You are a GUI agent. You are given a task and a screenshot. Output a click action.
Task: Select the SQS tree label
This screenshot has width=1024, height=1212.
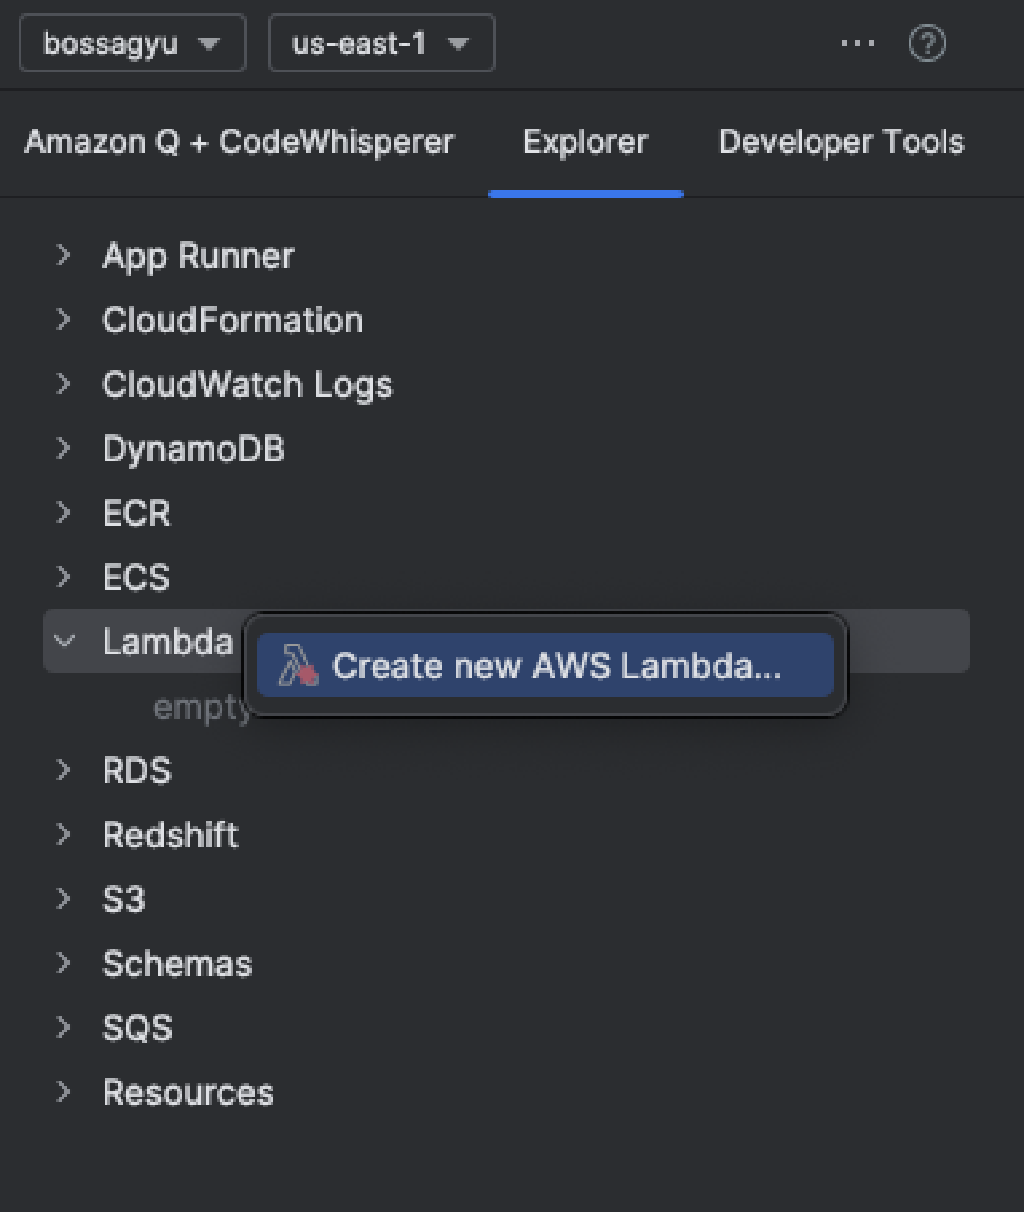[137, 1027]
